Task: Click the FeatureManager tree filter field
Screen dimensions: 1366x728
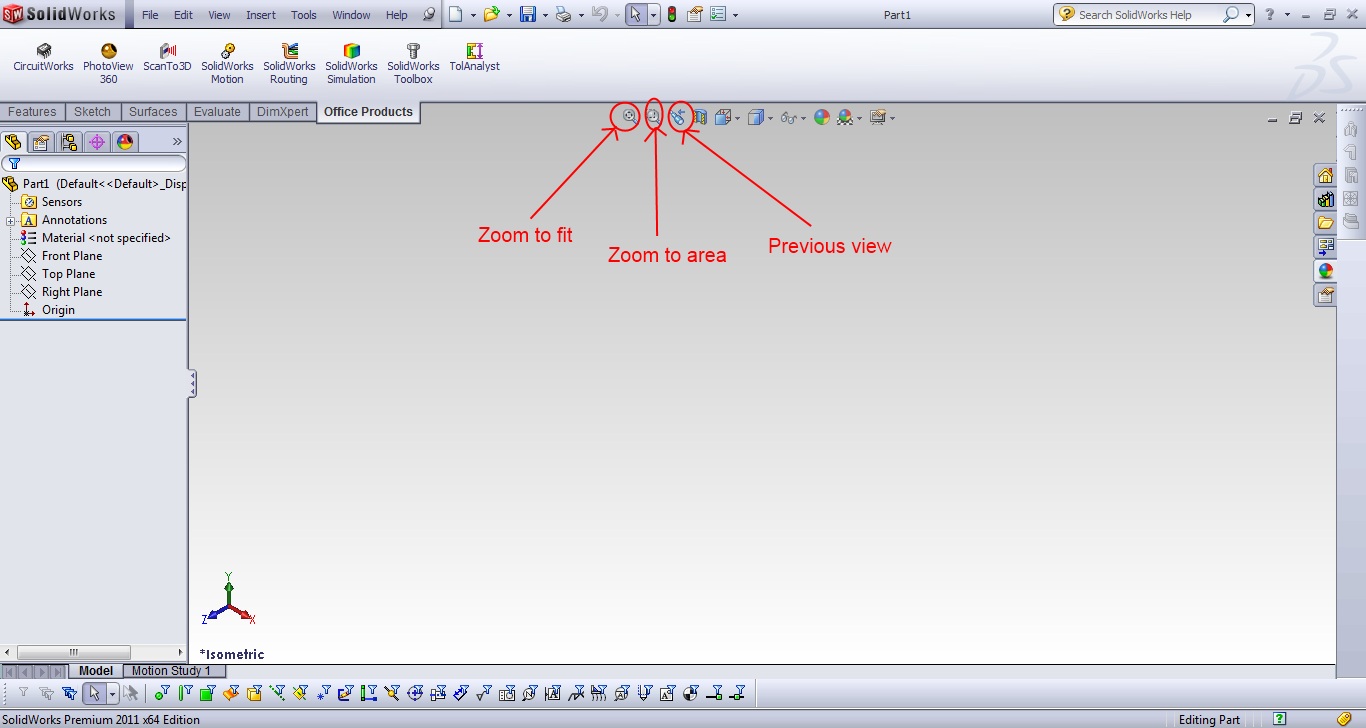Action: 94,163
